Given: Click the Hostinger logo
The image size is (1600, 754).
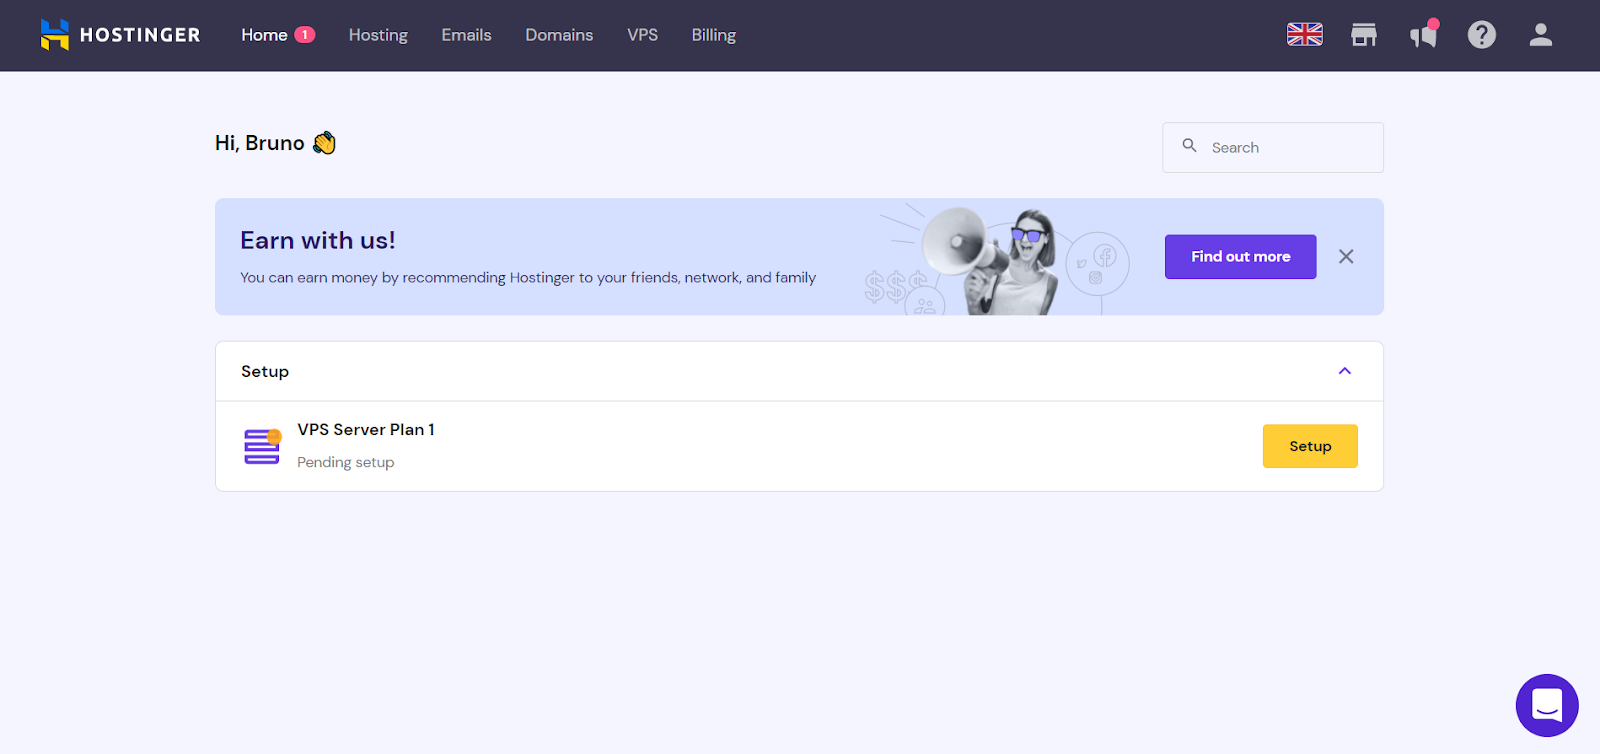Looking at the screenshot, I should coord(120,35).
